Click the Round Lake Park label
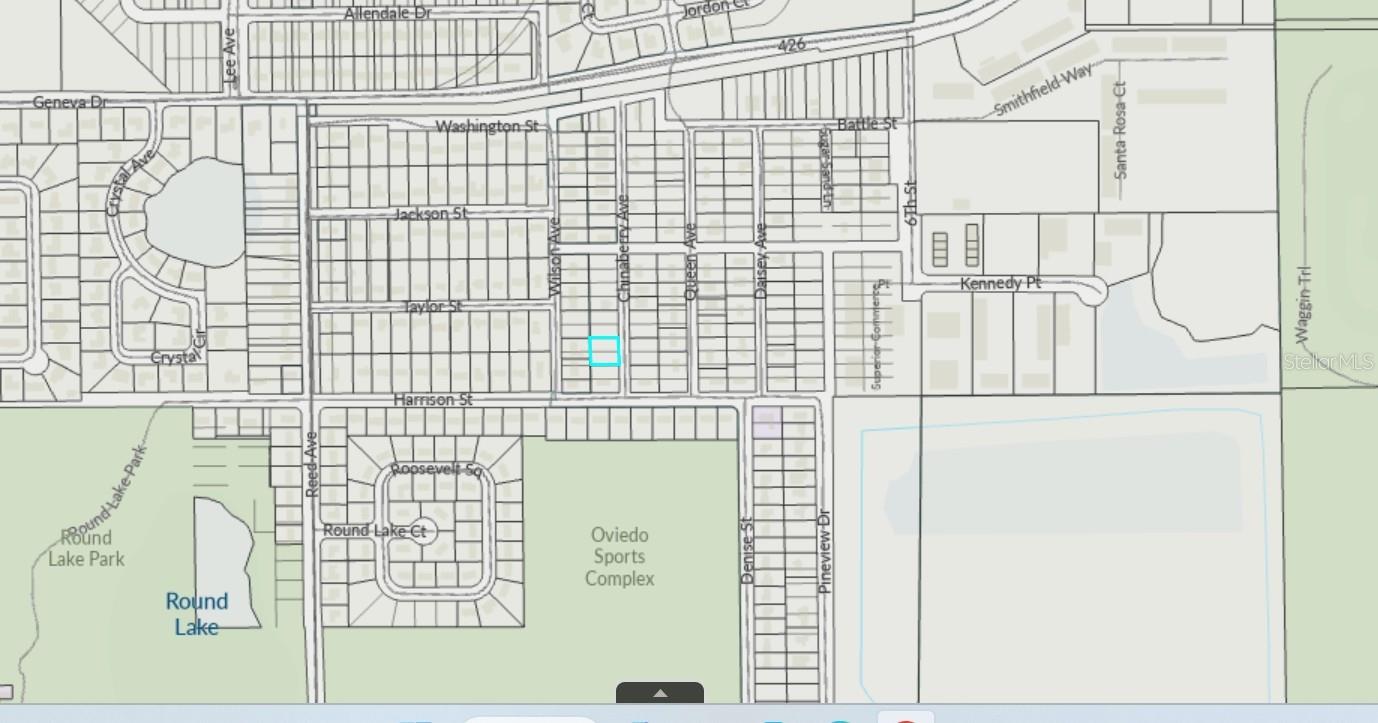 tap(88, 548)
